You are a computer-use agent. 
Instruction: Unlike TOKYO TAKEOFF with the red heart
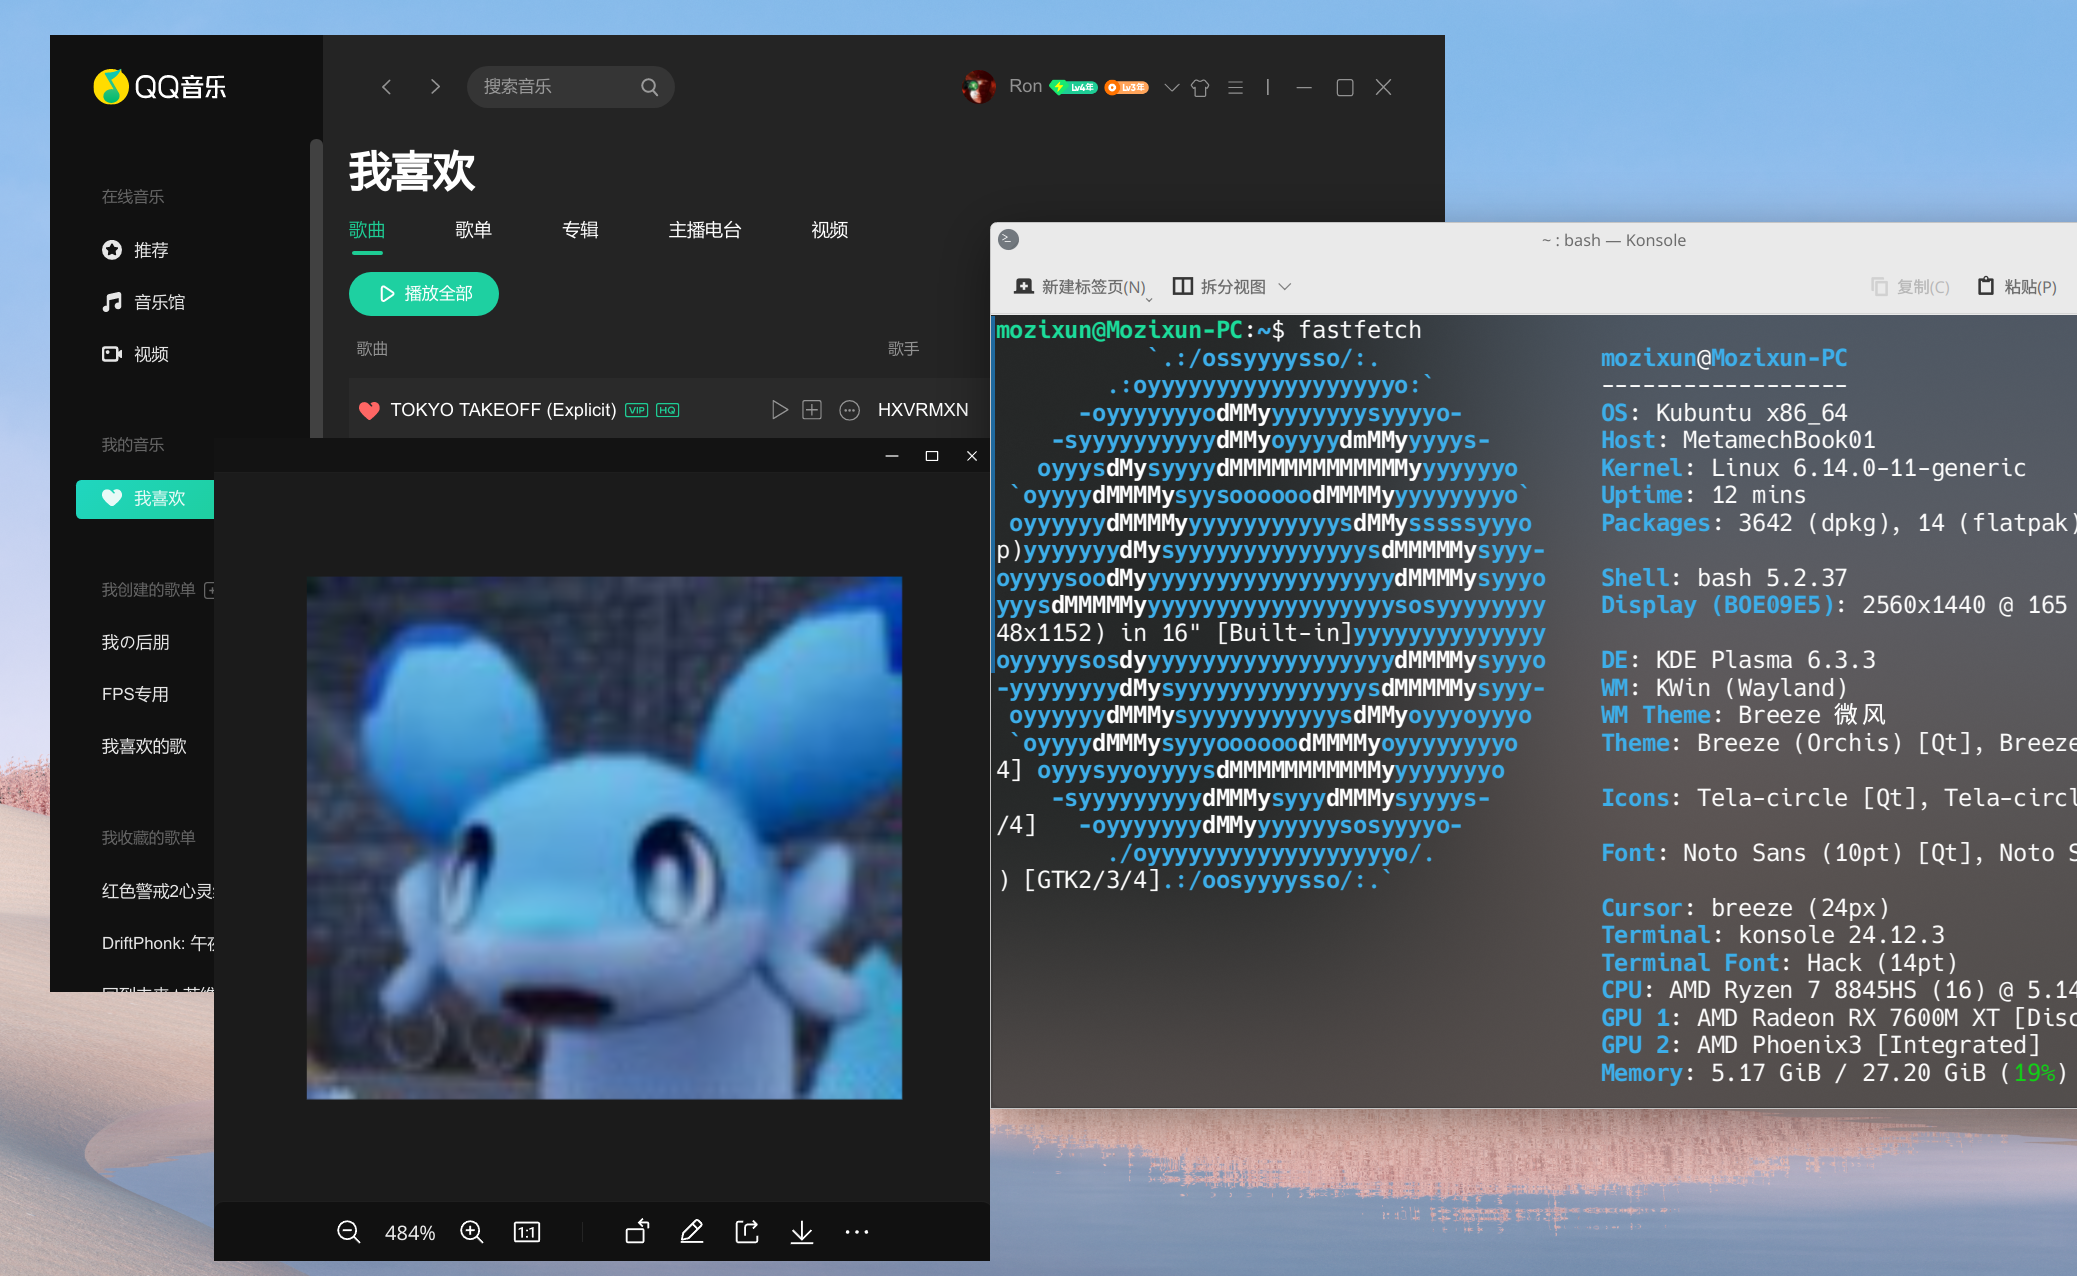click(369, 410)
